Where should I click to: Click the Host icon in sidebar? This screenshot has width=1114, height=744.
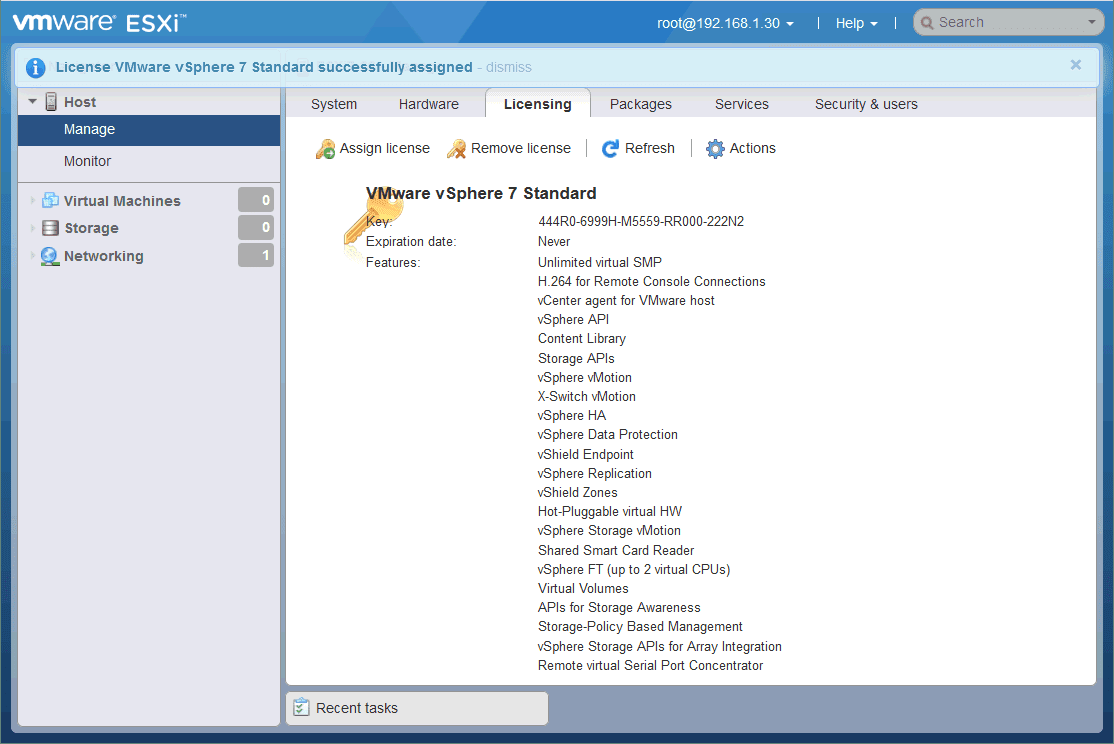pyautogui.click(x=50, y=101)
